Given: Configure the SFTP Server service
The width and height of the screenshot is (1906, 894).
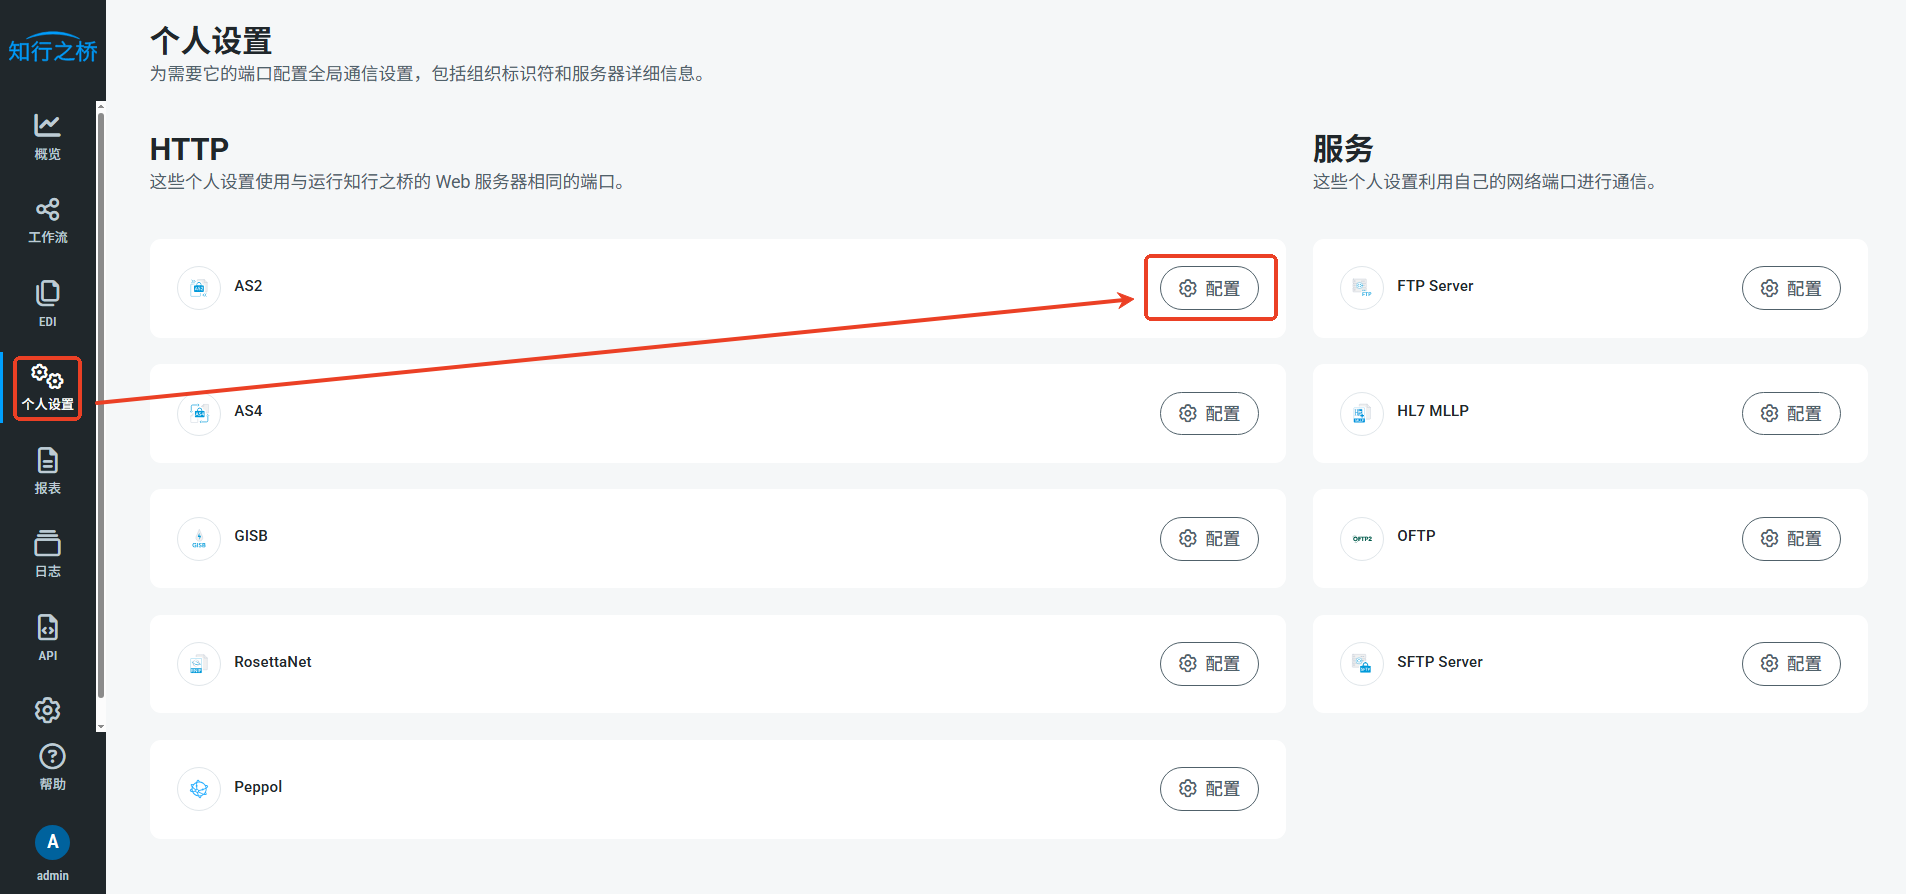Looking at the screenshot, I should pyautogui.click(x=1790, y=664).
